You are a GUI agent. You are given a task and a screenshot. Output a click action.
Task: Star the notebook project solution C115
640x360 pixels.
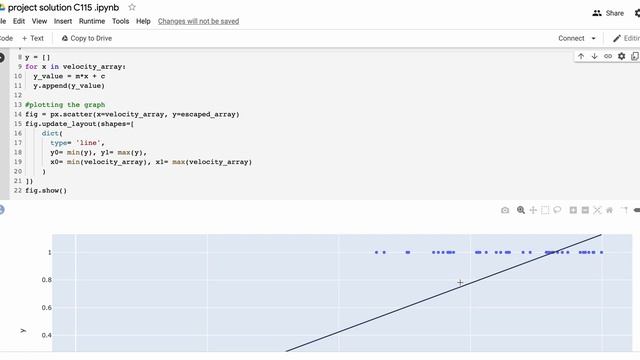132,7
